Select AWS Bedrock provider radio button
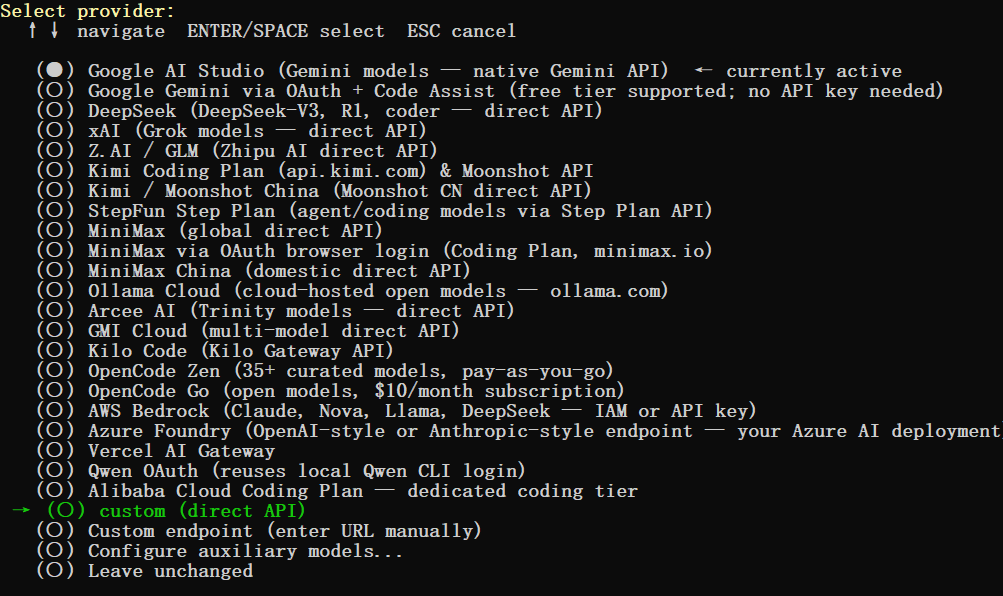 click(x=55, y=410)
